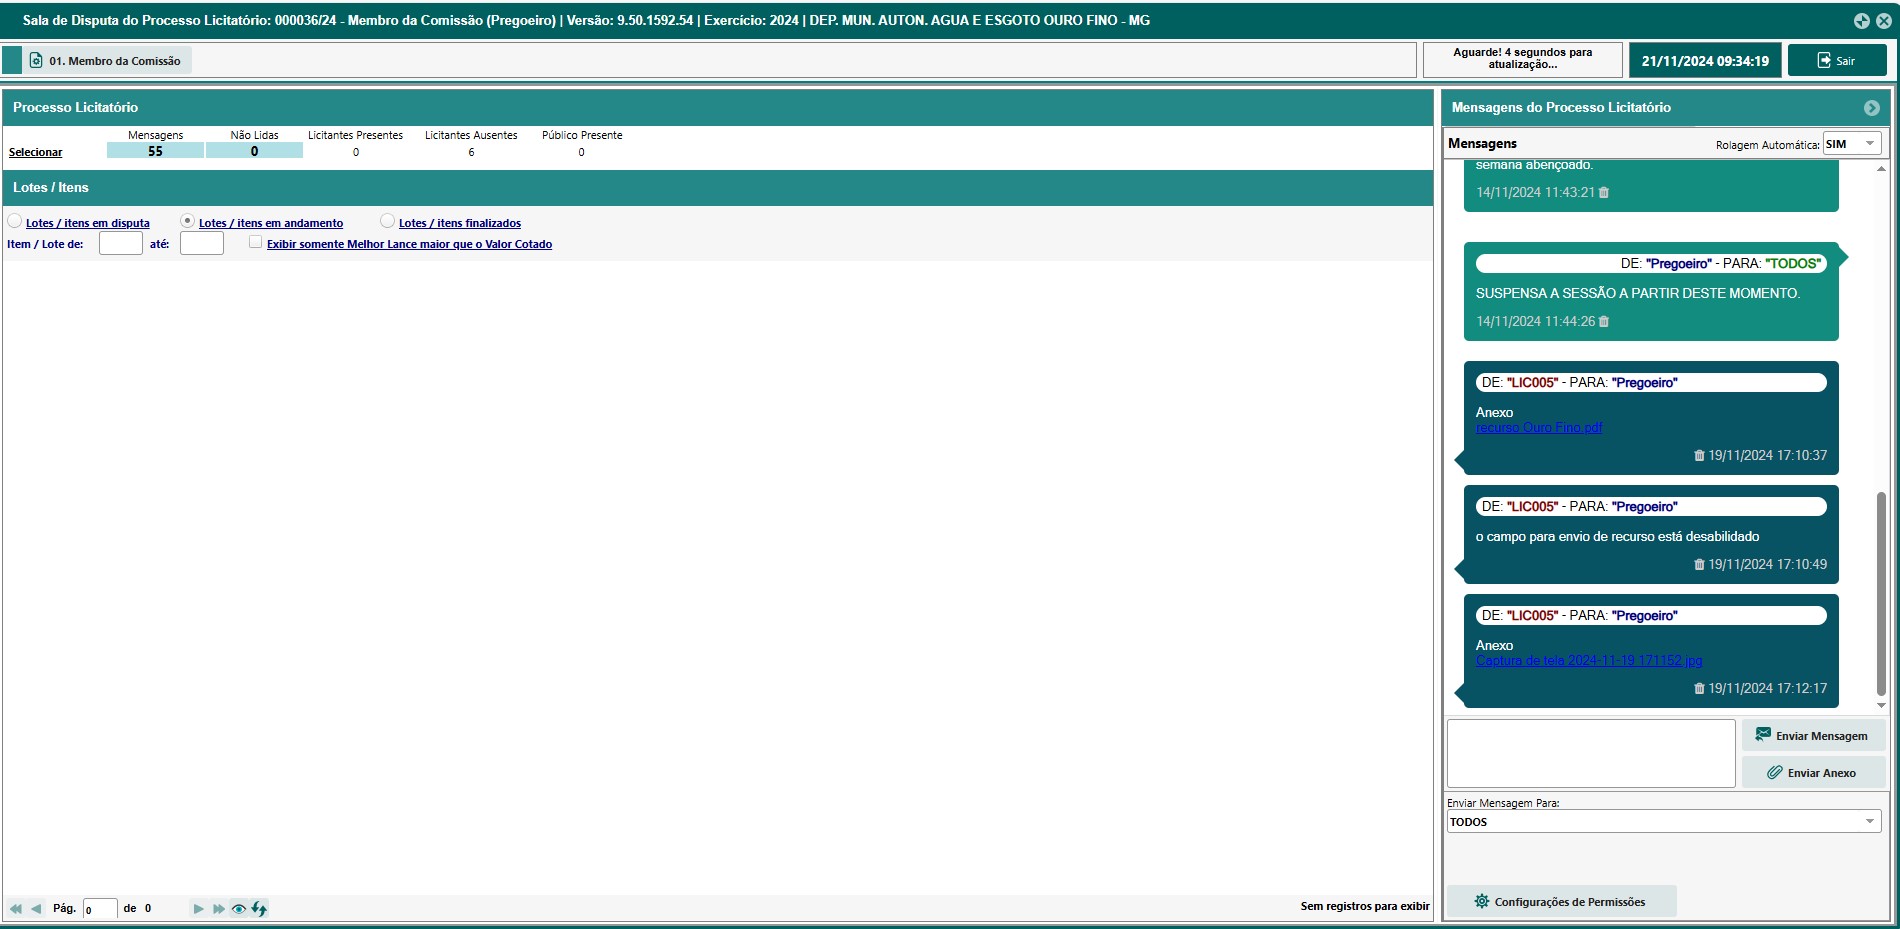Click the plus icon in the title bar
The height and width of the screenshot is (929, 1900).
[x=1861, y=21]
